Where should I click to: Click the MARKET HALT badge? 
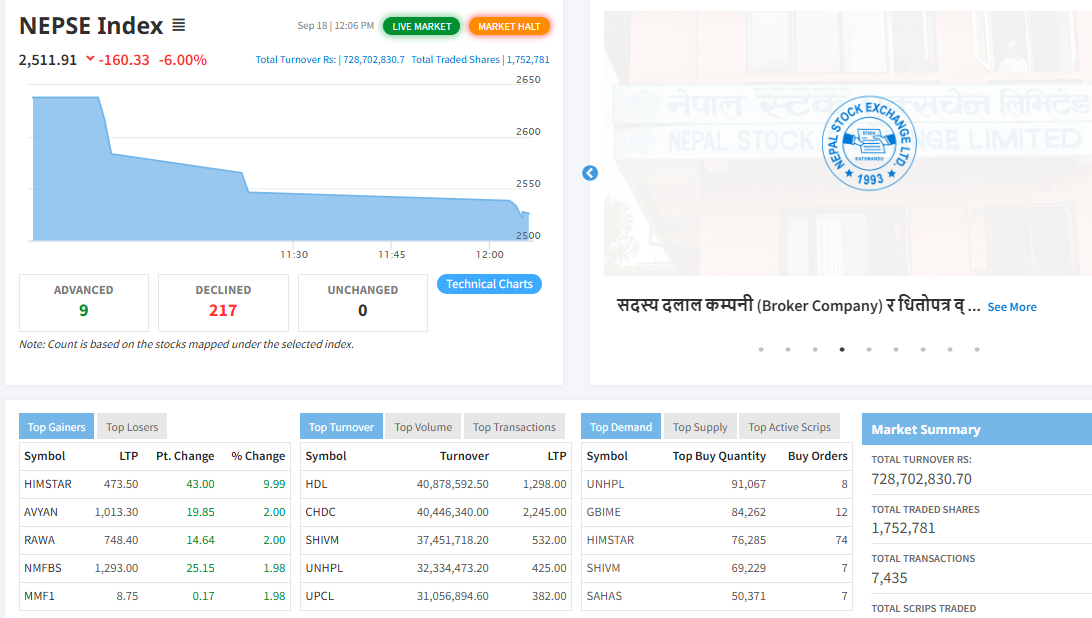(509, 26)
